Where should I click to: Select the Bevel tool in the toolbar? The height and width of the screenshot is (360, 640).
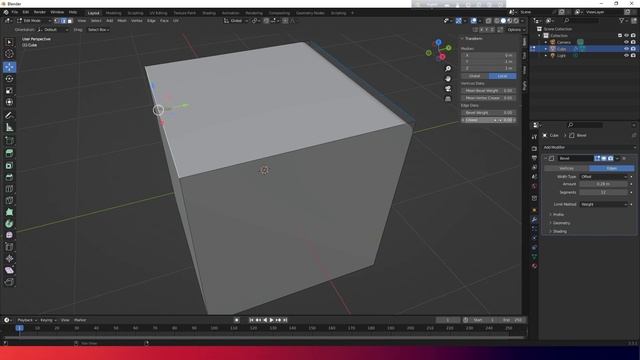[x=9, y=177]
